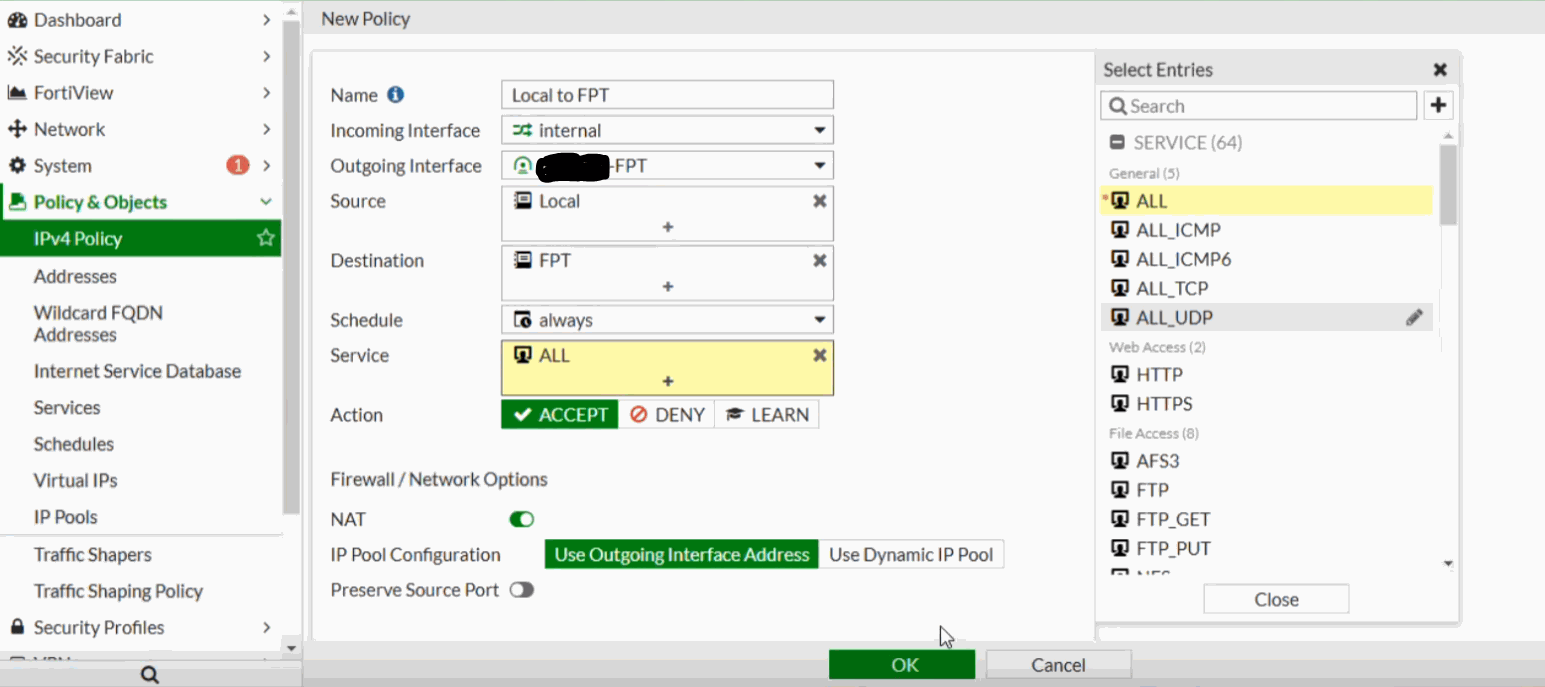Viewport: 1545px width, 687px height.
Task: Click the Security Fabric icon in sidebar
Action: point(17,56)
